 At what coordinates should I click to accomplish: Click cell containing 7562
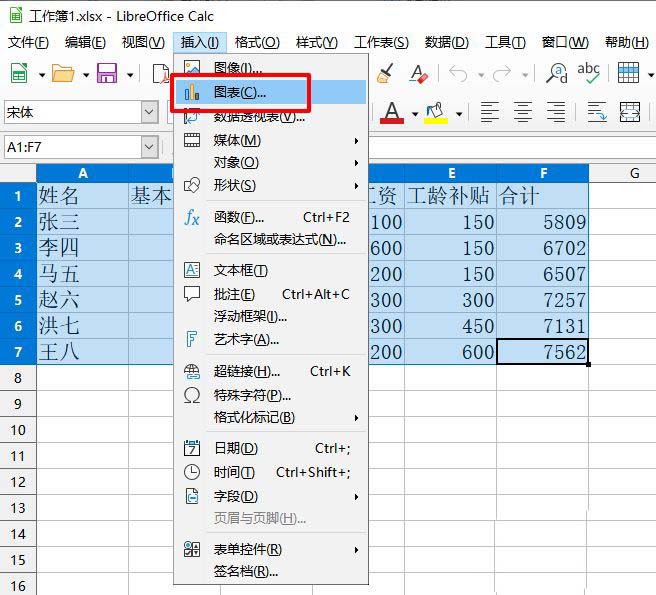pos(543,351)
